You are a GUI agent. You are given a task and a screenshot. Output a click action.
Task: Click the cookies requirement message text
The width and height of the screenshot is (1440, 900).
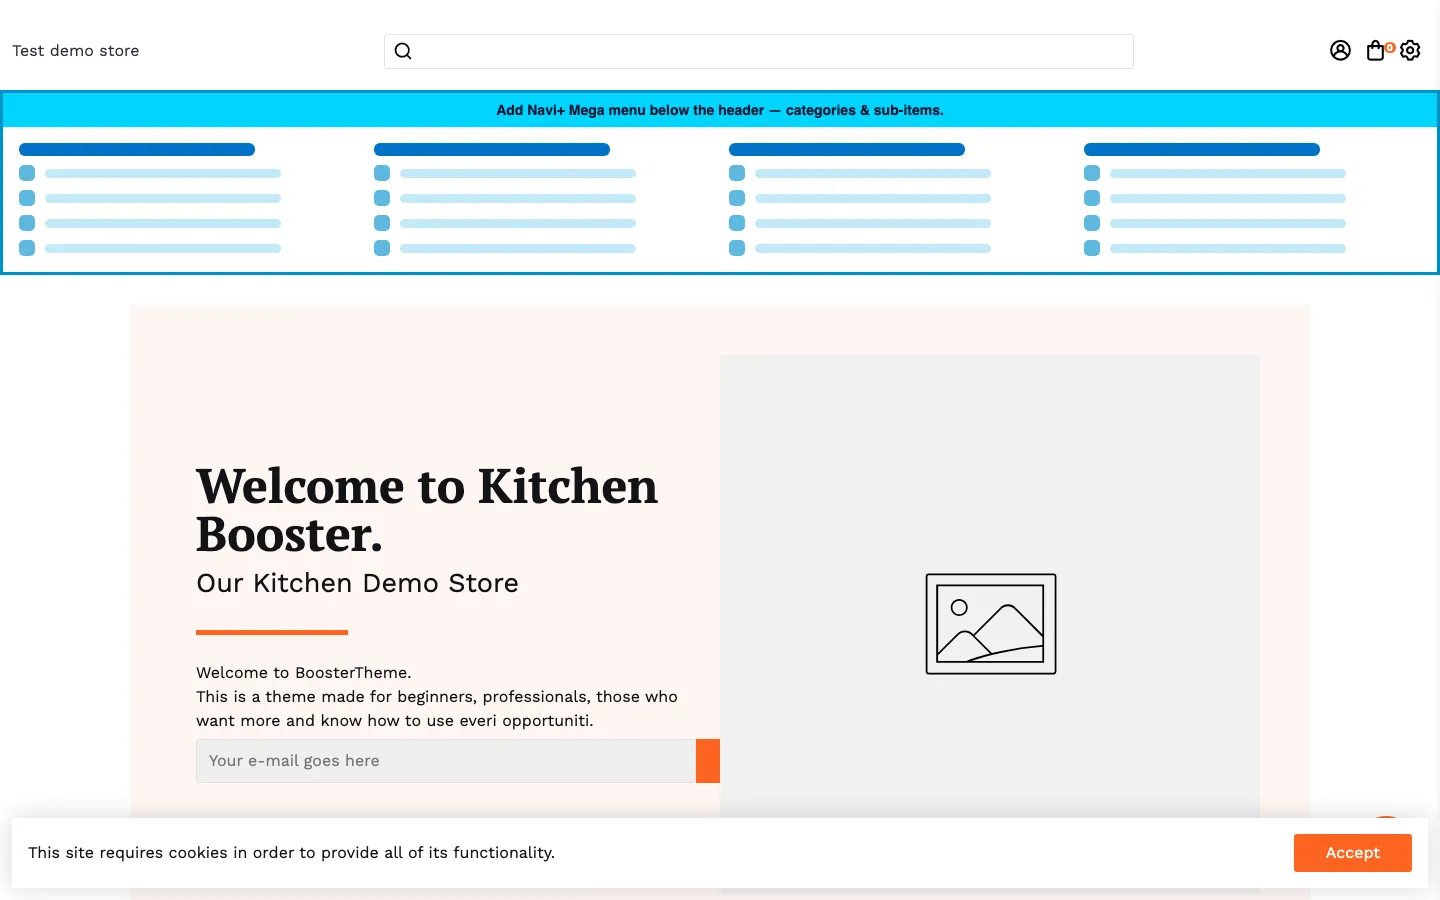(291, 853)
